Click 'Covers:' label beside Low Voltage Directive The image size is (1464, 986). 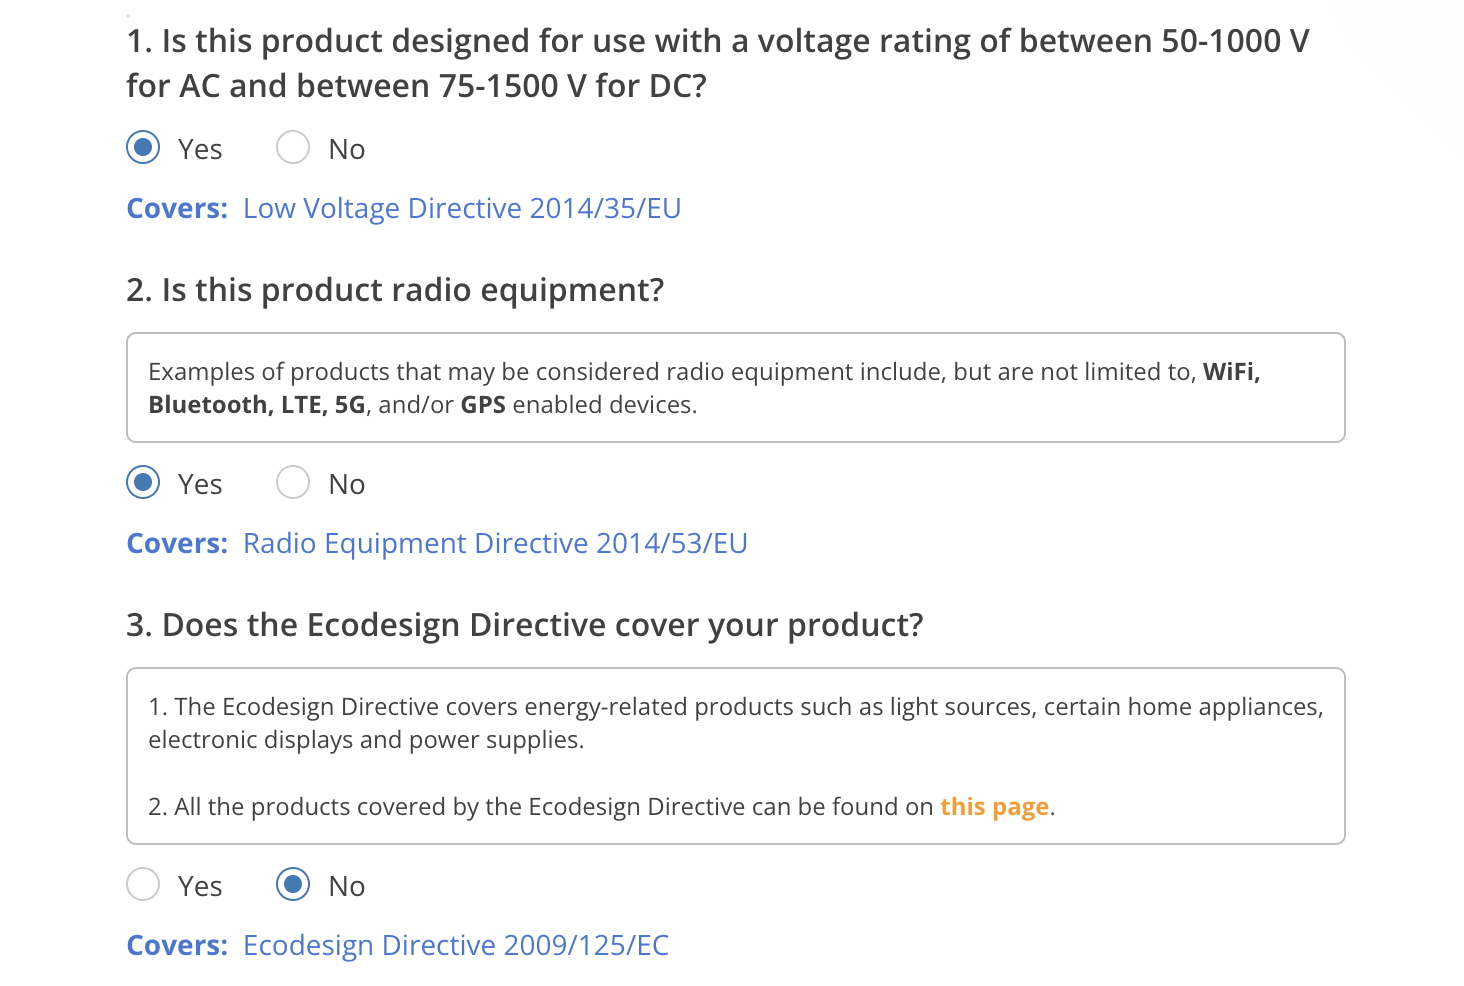click(x=177, y=208)
